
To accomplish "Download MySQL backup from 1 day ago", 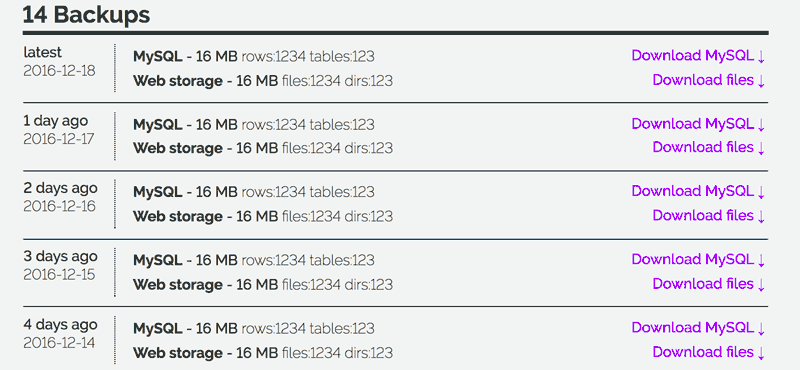I will 698,124.
